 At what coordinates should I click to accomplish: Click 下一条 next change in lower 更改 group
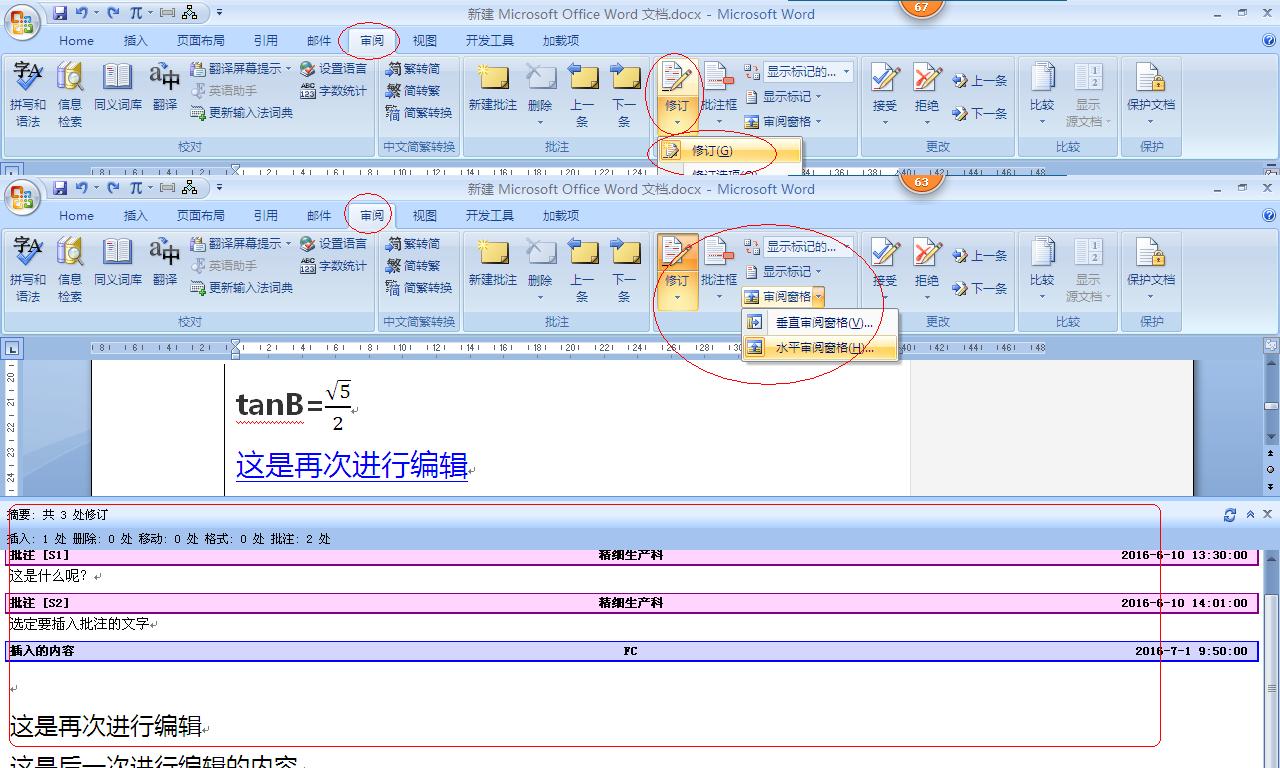click(980, 289)
